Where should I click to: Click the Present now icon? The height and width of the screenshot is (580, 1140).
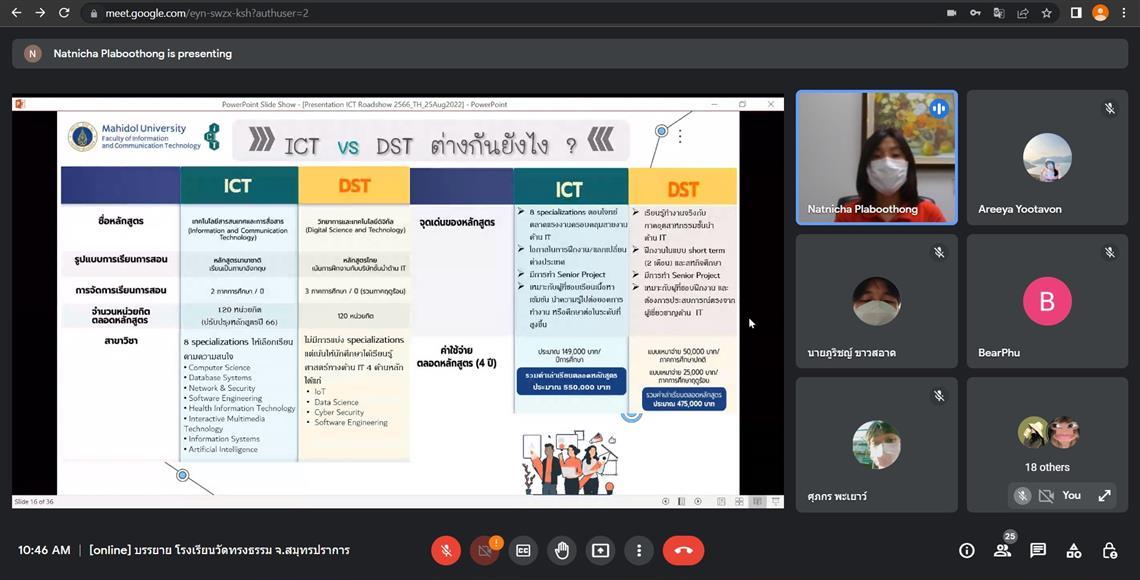600,550
